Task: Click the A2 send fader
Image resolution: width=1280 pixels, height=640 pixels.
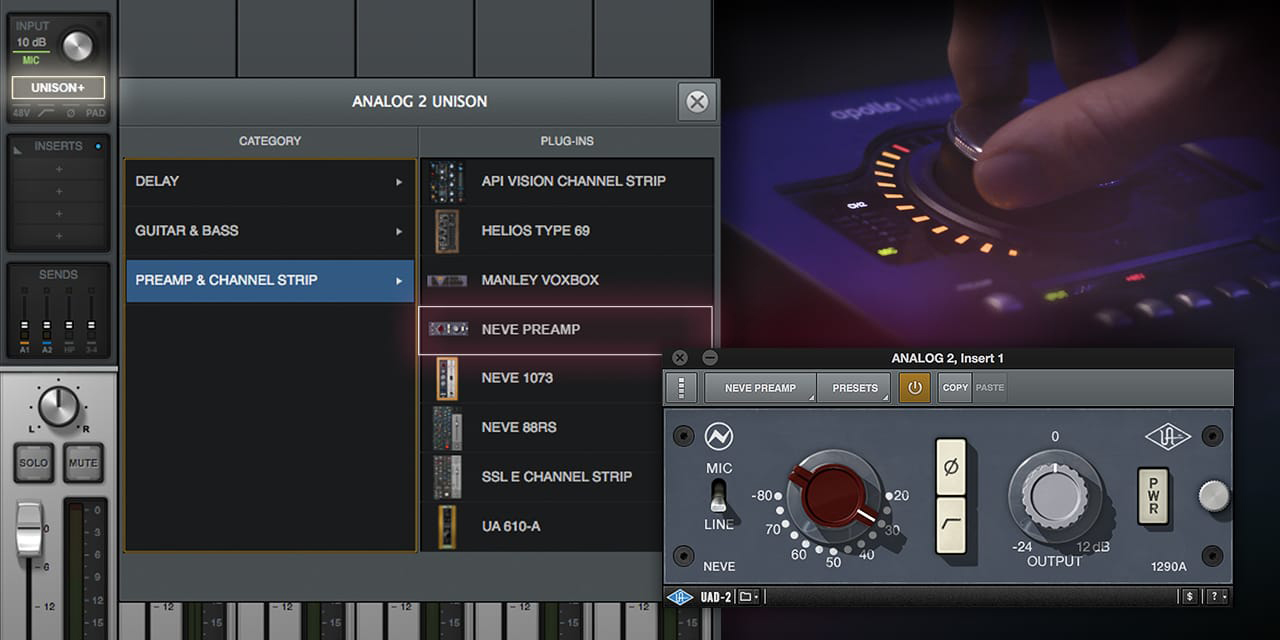Action: (47, 325)
